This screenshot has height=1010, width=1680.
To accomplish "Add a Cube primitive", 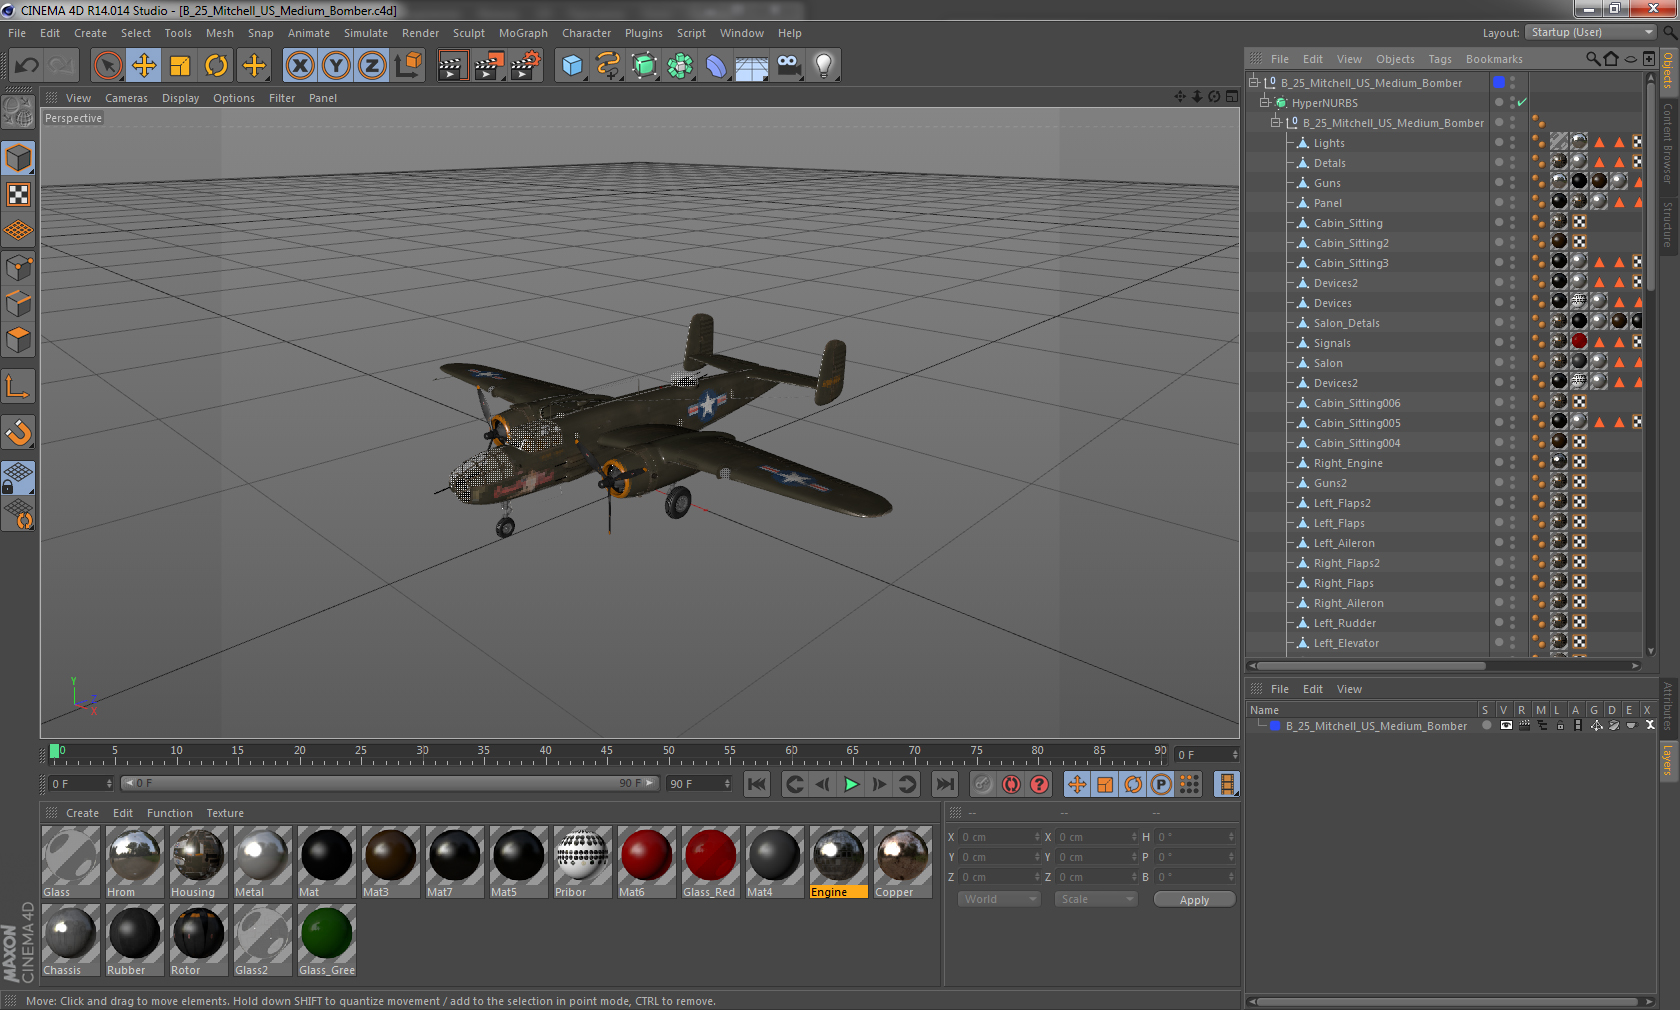I will pos(572,66).
